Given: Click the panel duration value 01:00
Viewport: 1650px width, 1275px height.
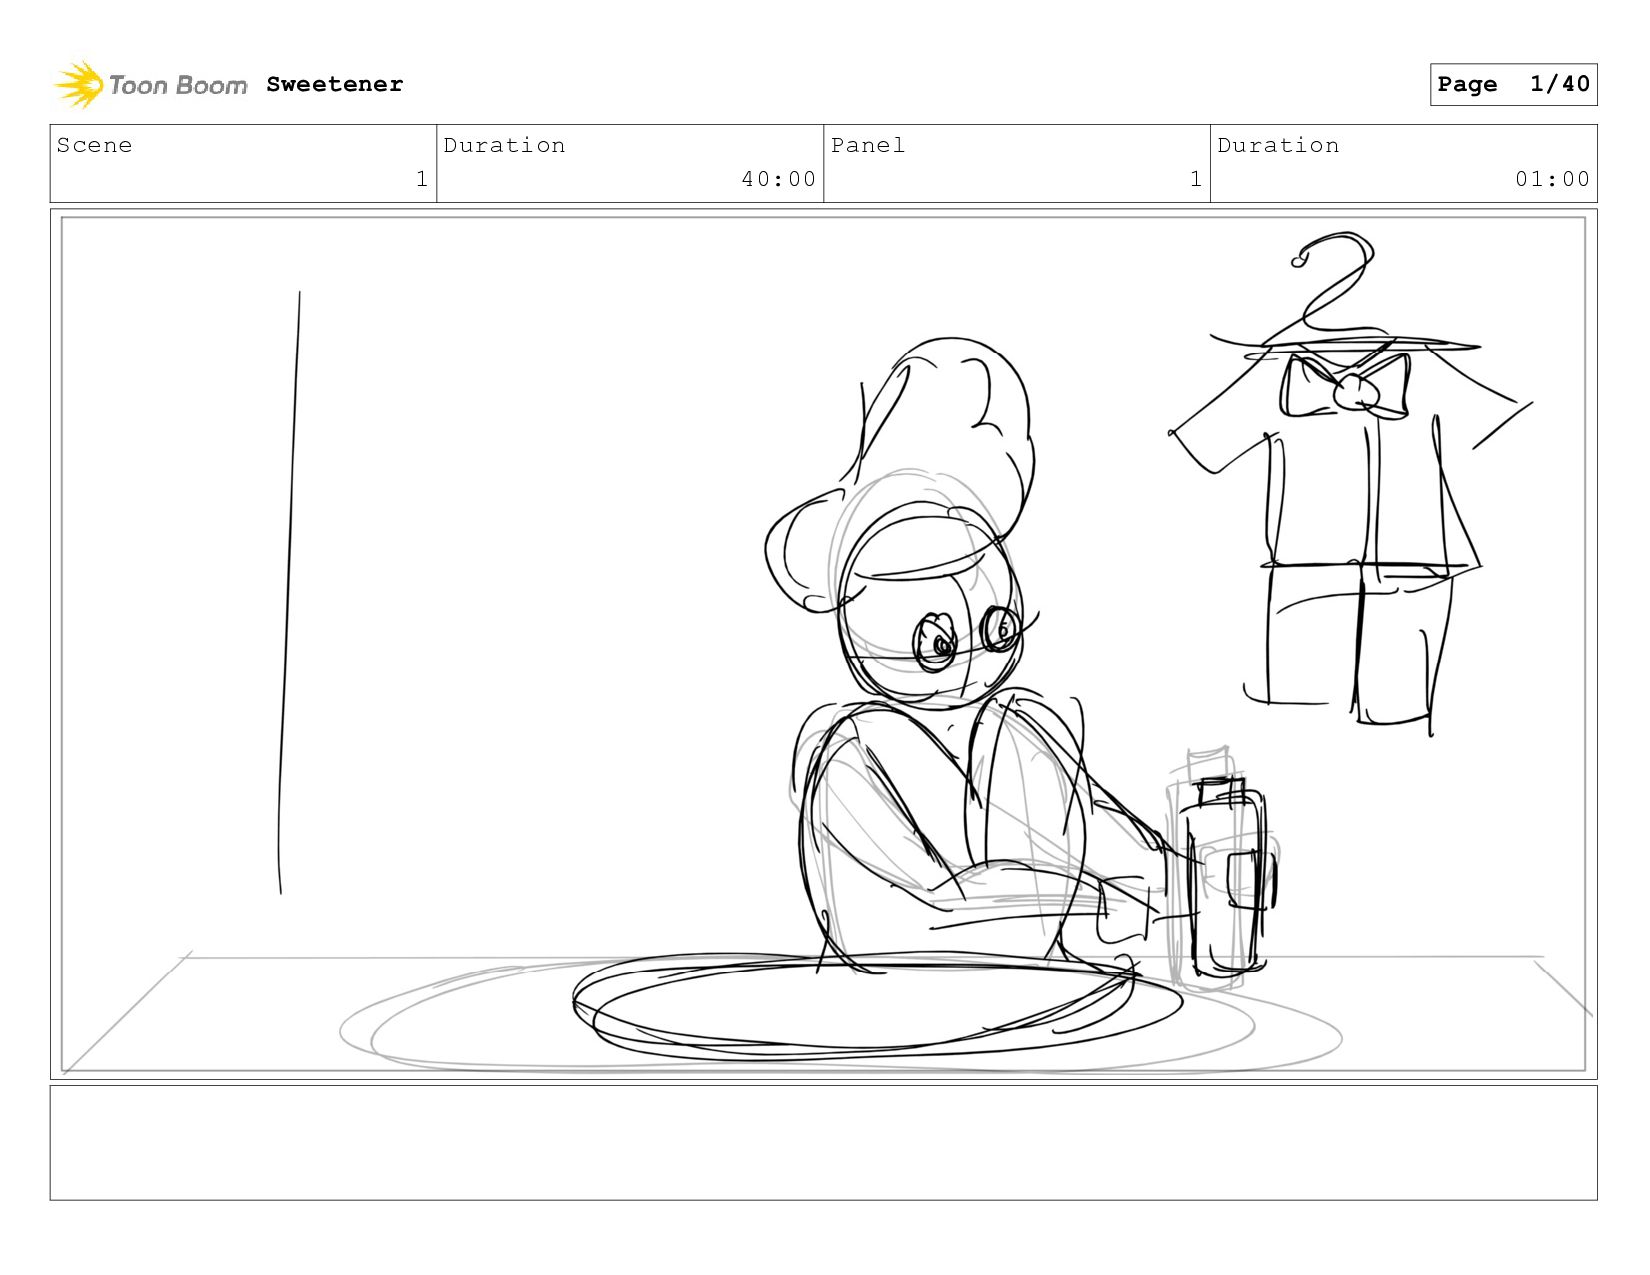Looking at the screenshot, I should click(1552, 179).
